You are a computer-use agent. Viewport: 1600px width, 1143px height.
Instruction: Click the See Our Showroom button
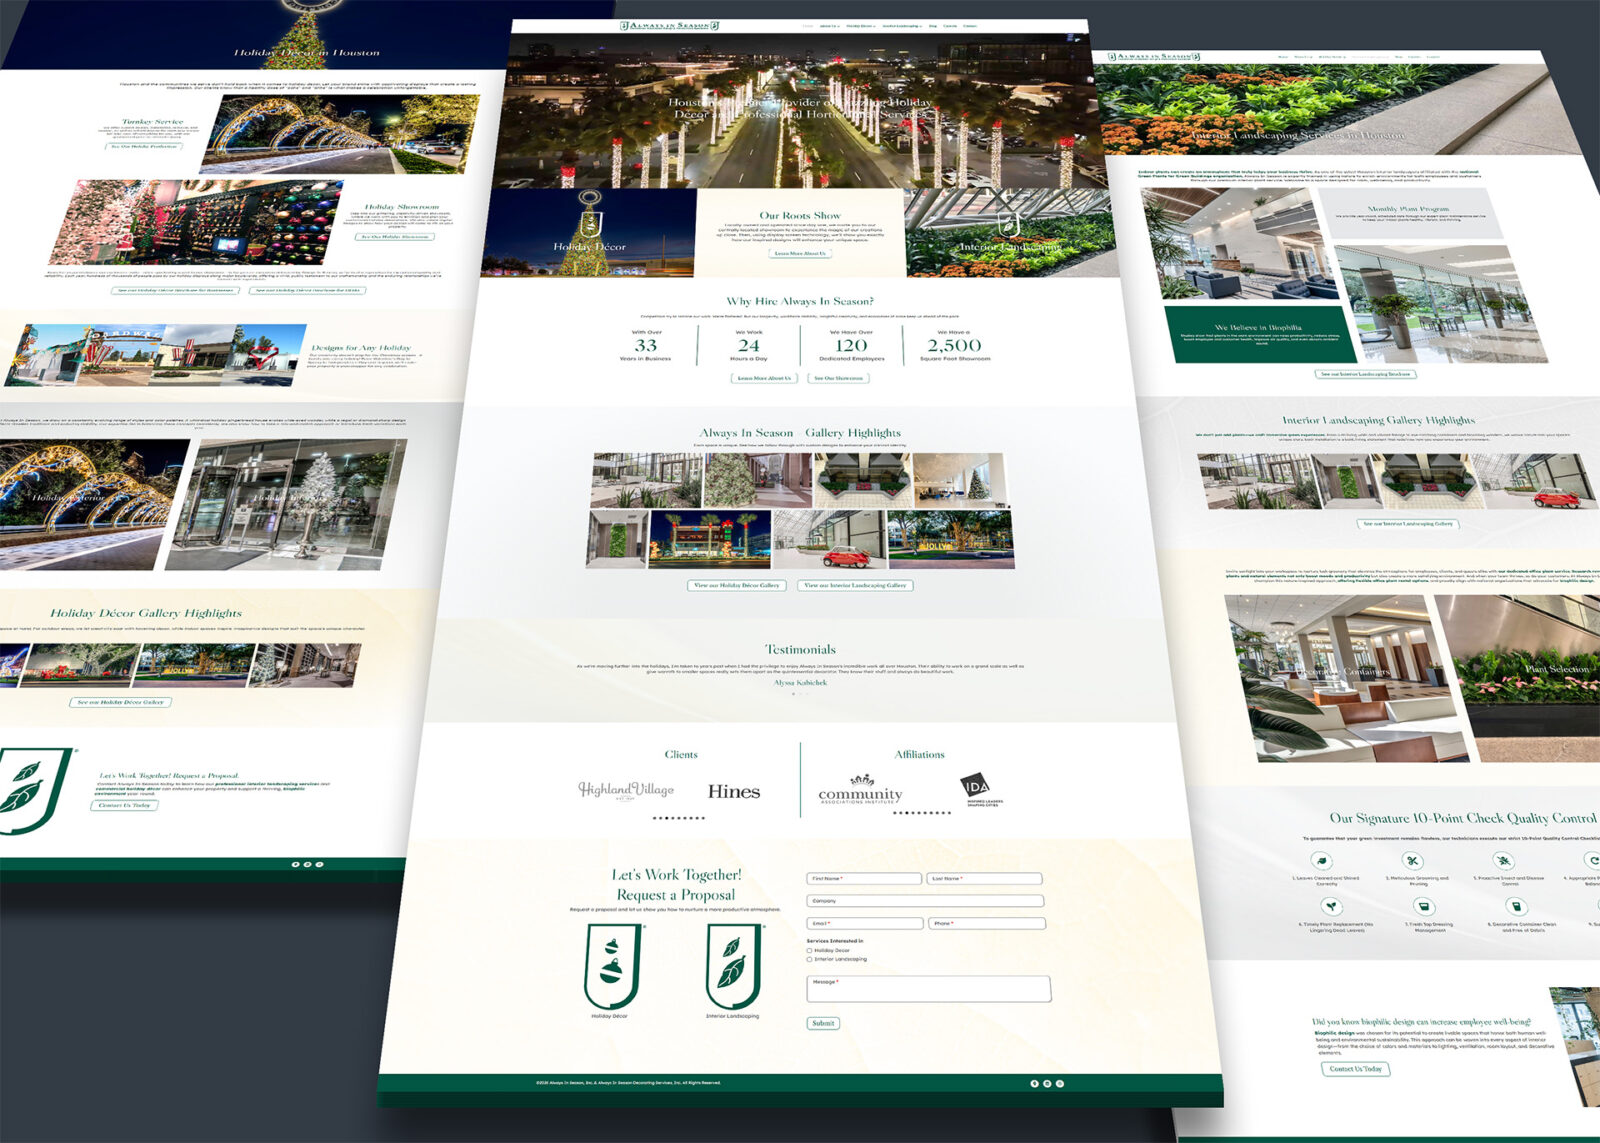[838, 378]
